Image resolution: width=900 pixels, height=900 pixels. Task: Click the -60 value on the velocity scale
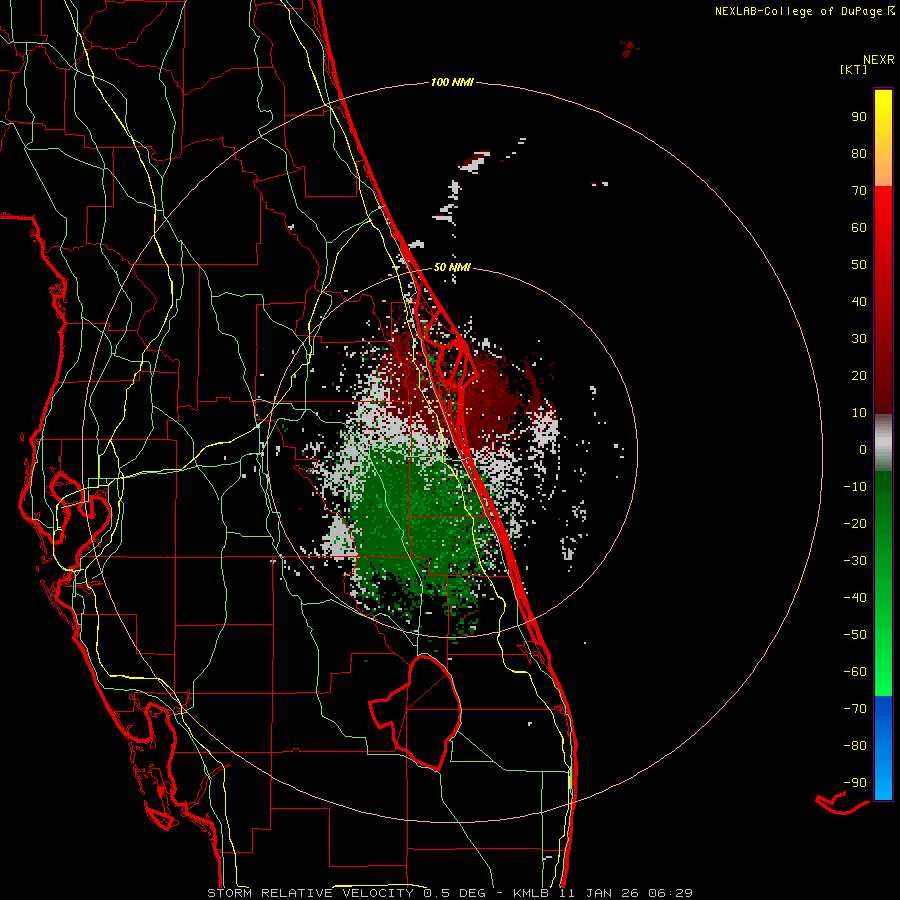pyautogui.click(x=855, y=672)
